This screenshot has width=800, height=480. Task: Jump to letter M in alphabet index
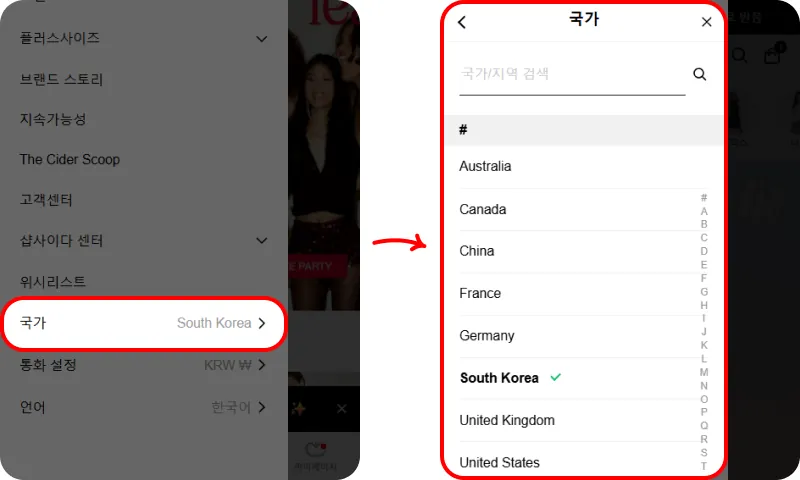(704, 372)
